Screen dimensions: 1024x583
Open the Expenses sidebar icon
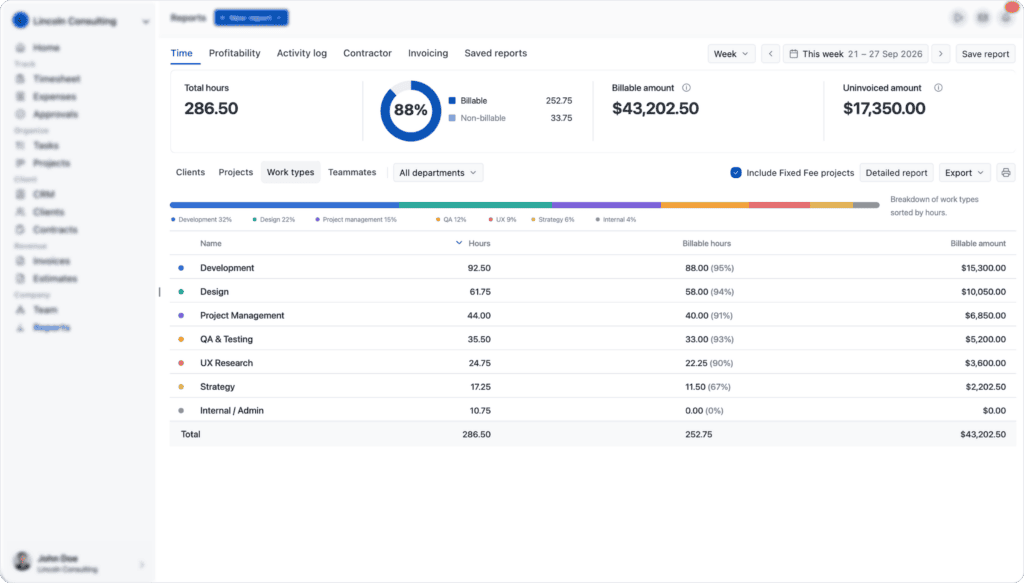tap(20, 97)
